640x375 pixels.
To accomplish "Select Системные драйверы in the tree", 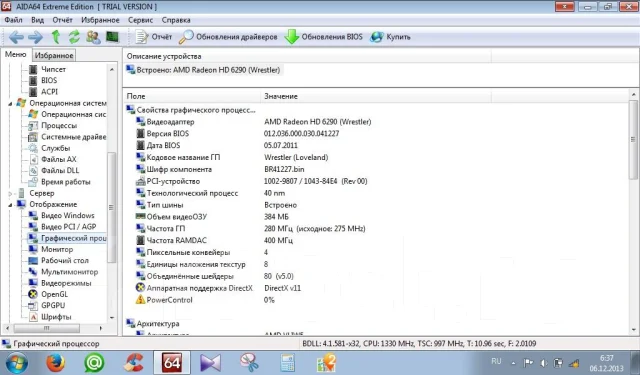I will coord(67,137).
